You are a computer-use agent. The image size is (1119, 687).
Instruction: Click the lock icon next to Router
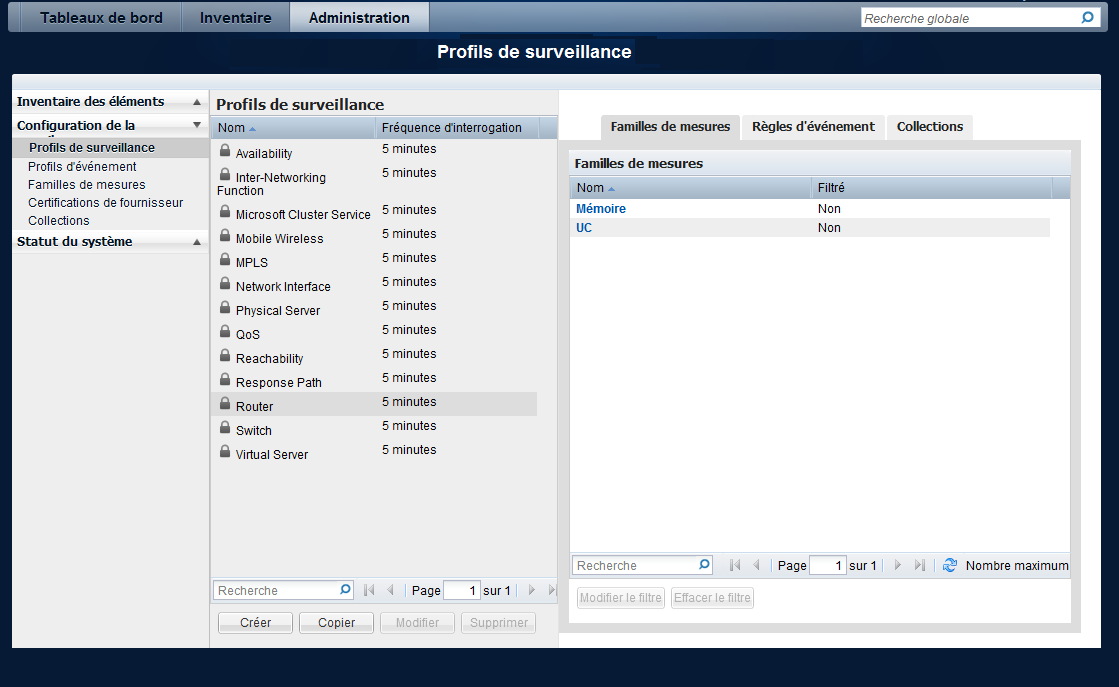click(x=225, y=403)
